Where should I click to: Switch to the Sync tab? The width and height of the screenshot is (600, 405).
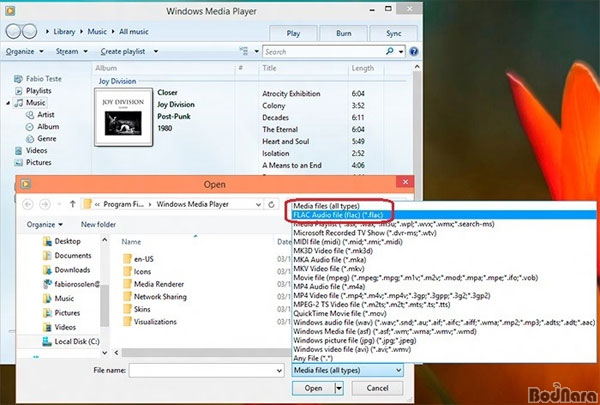(x=394, y=33)
